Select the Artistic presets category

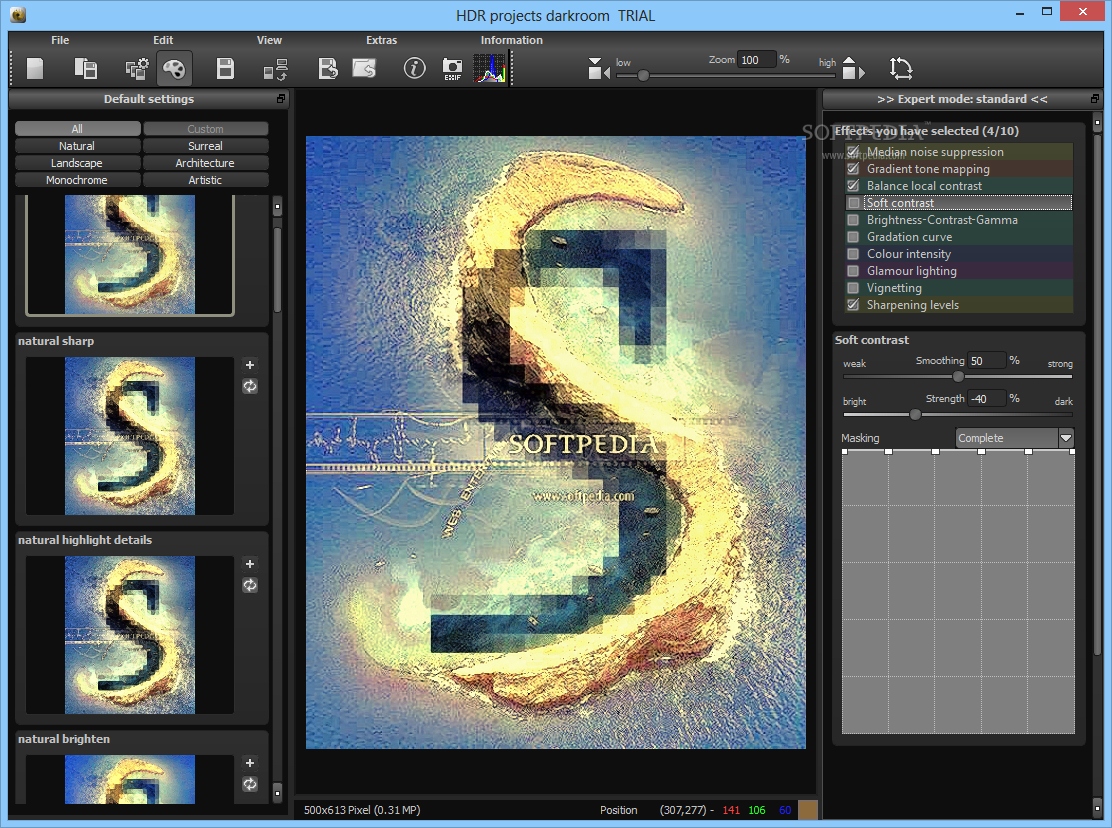pos(206,180)
